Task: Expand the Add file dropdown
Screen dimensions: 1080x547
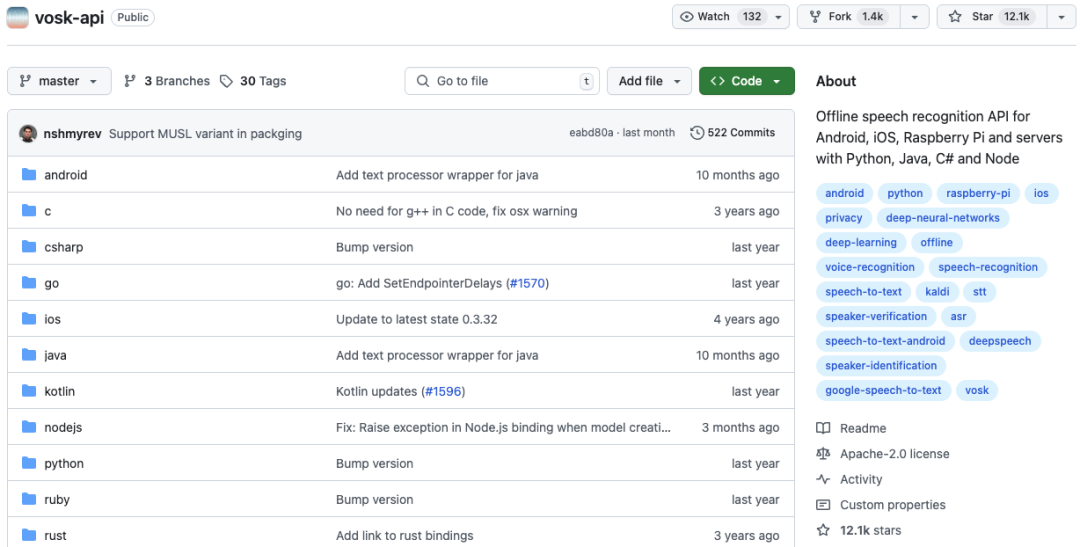Action: 650,81
